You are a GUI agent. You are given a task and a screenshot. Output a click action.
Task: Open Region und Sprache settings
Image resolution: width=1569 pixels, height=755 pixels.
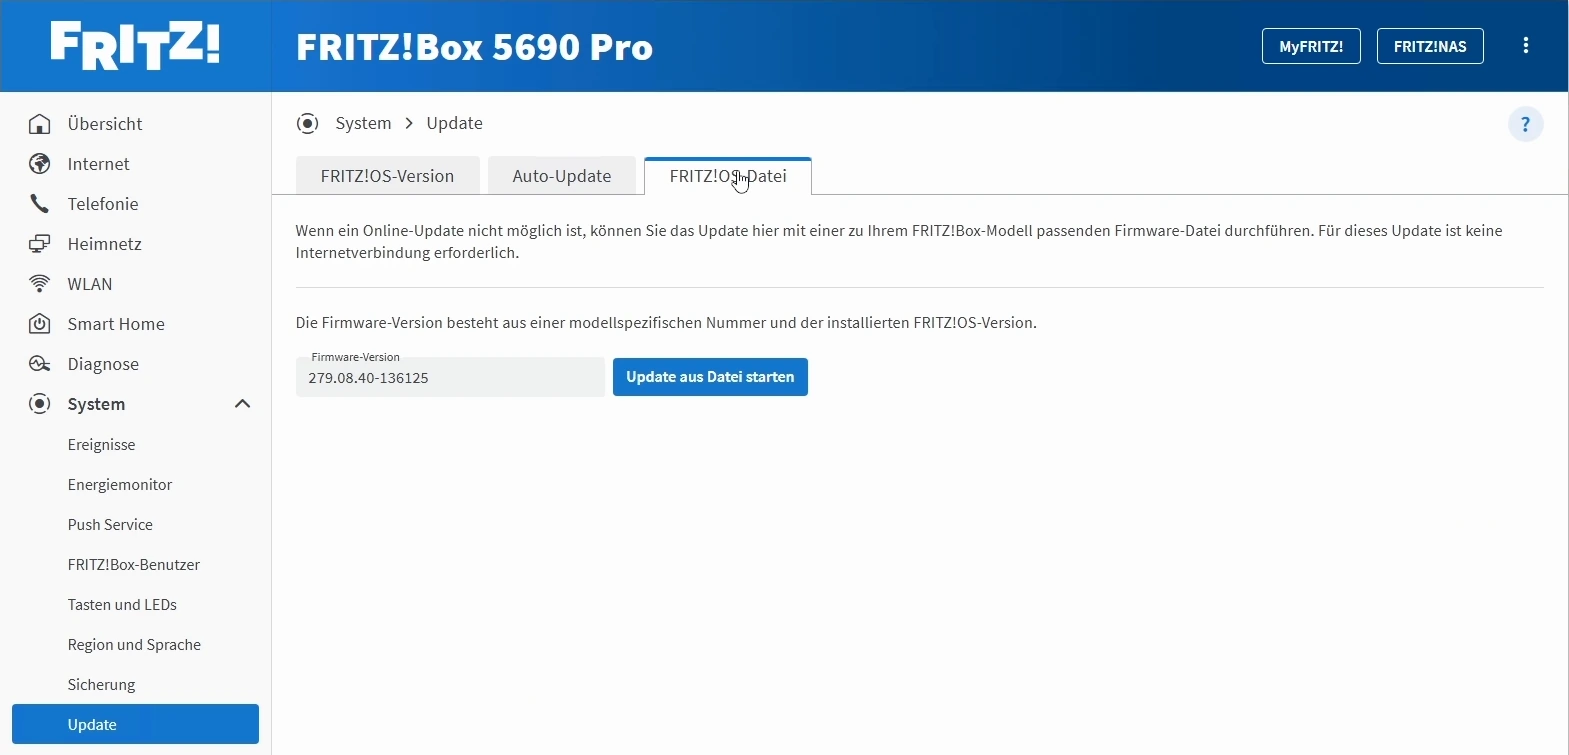[x=135, y=645]
